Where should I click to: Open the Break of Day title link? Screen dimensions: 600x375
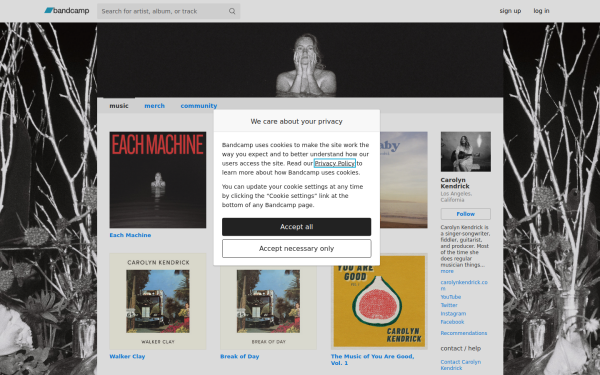(x=240, y=356)
